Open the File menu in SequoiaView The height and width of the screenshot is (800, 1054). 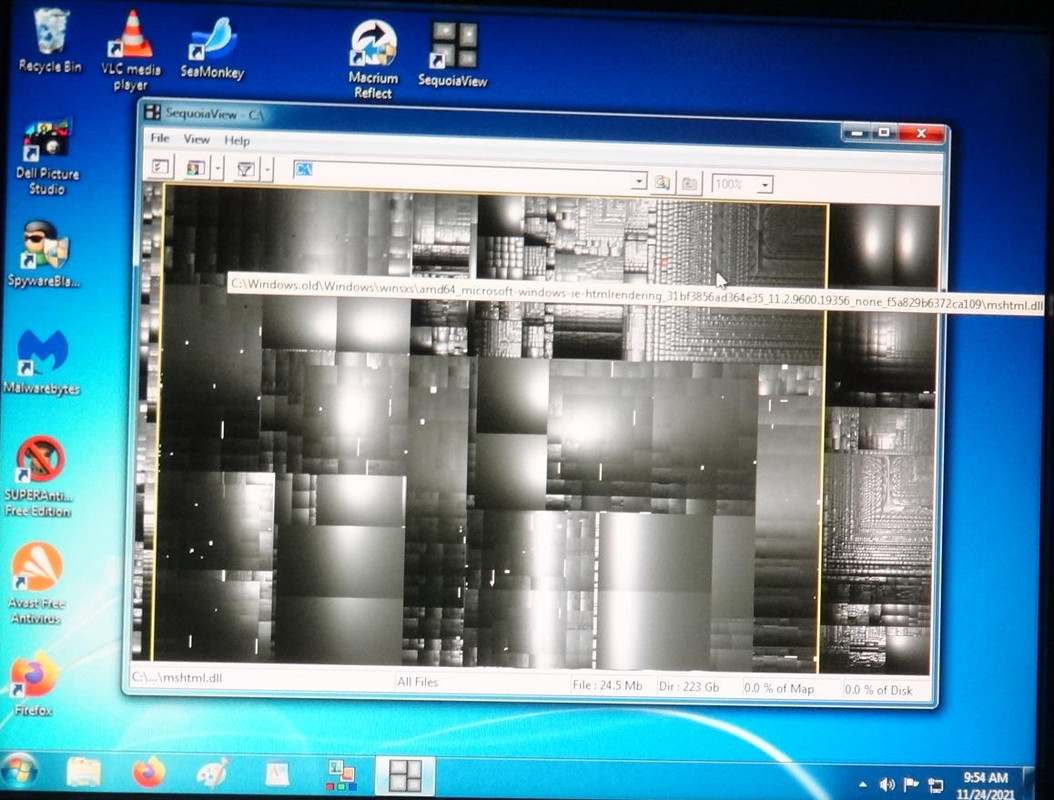[160, 138]
